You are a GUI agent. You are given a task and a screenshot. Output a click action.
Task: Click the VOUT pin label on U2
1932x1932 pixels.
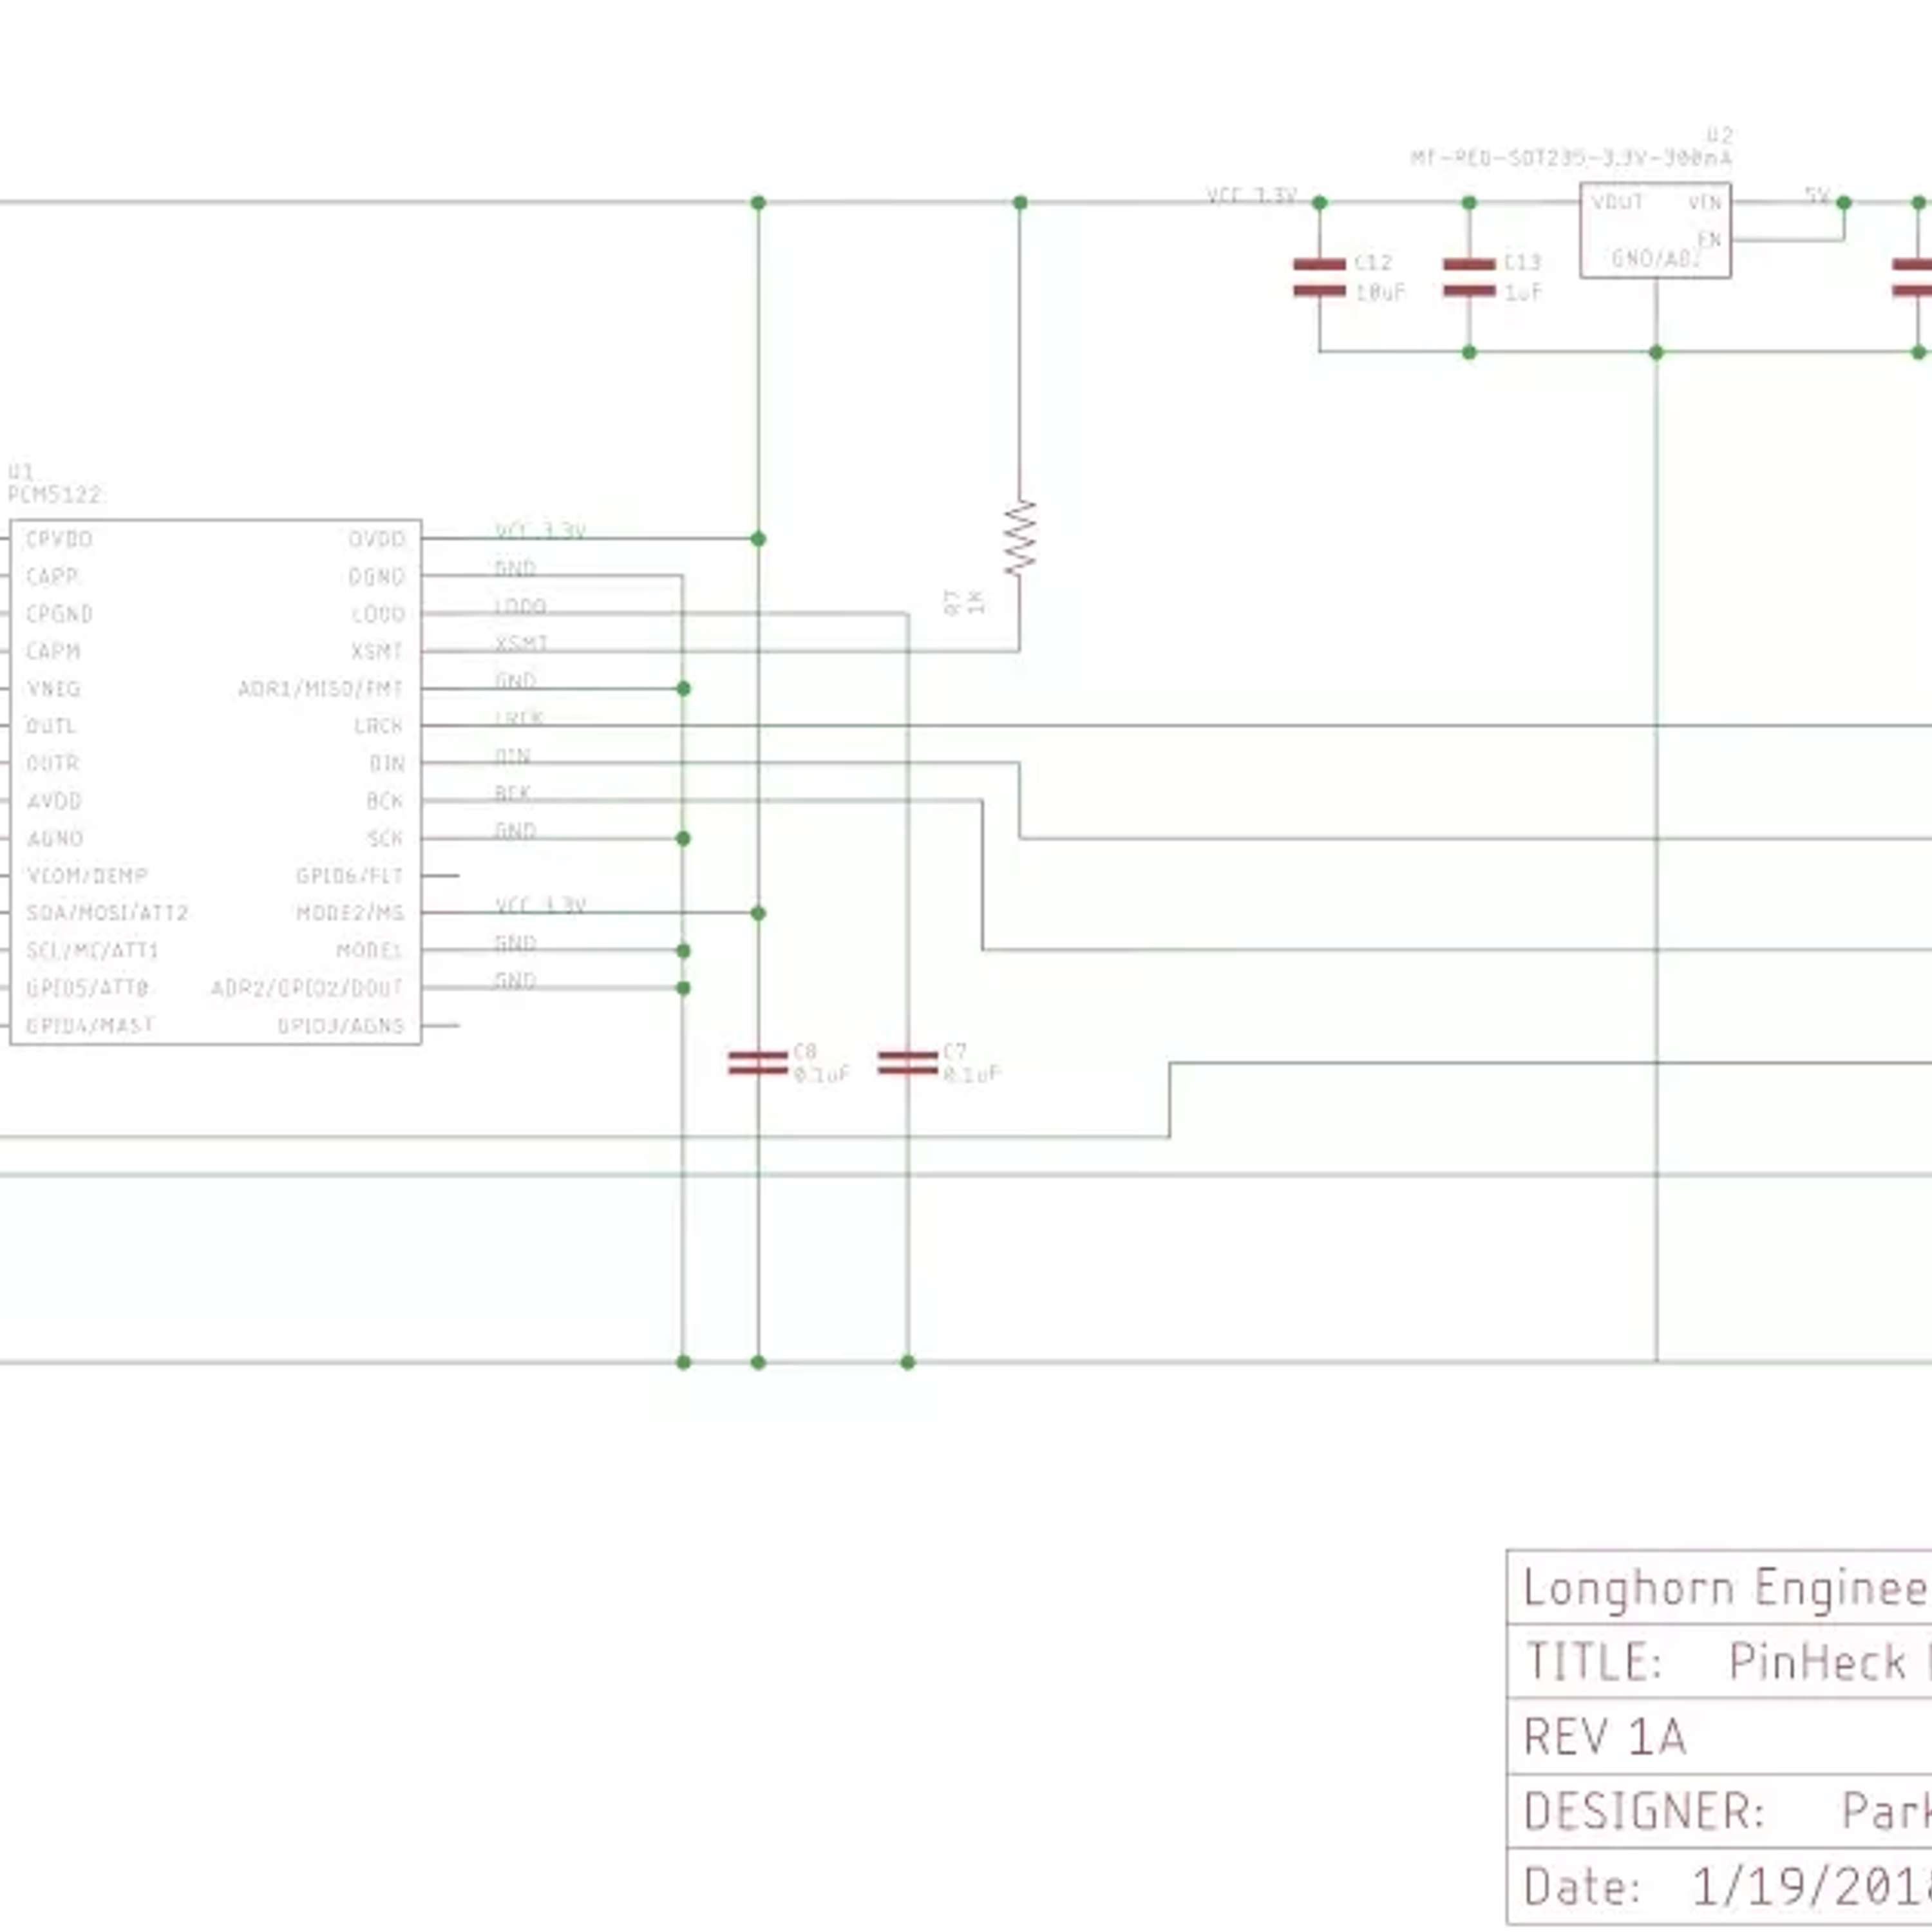click(x=1618, y=202)
